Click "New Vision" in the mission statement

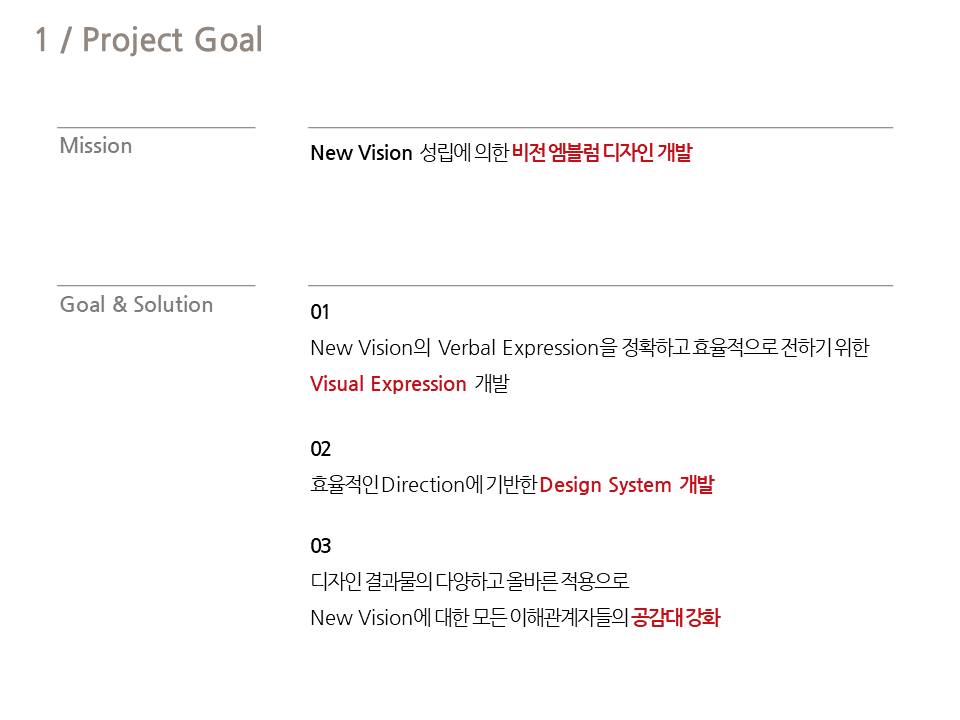pyautogui.click(x=361, y=153)
